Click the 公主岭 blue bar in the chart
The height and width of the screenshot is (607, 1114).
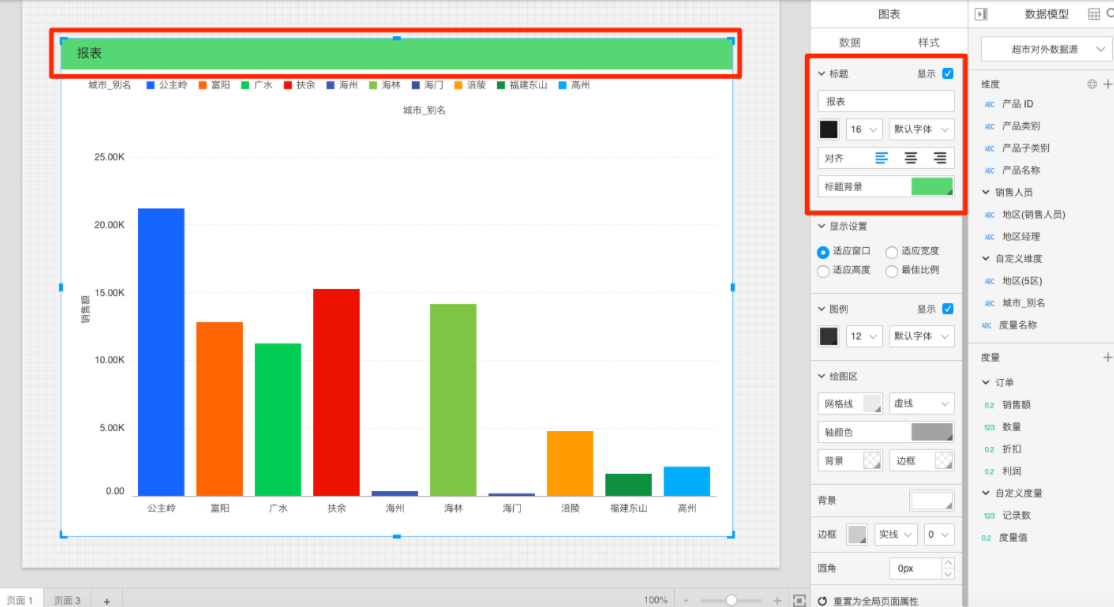click(x=161, y=352)
